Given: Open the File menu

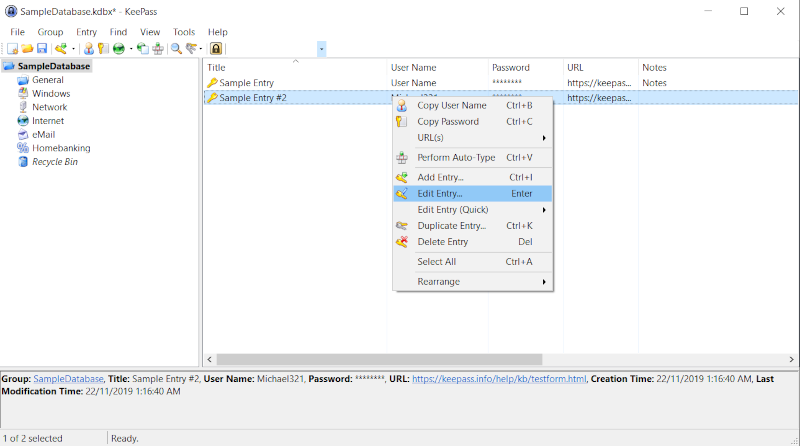Looking at the screenshot, I should pos(17,32).
